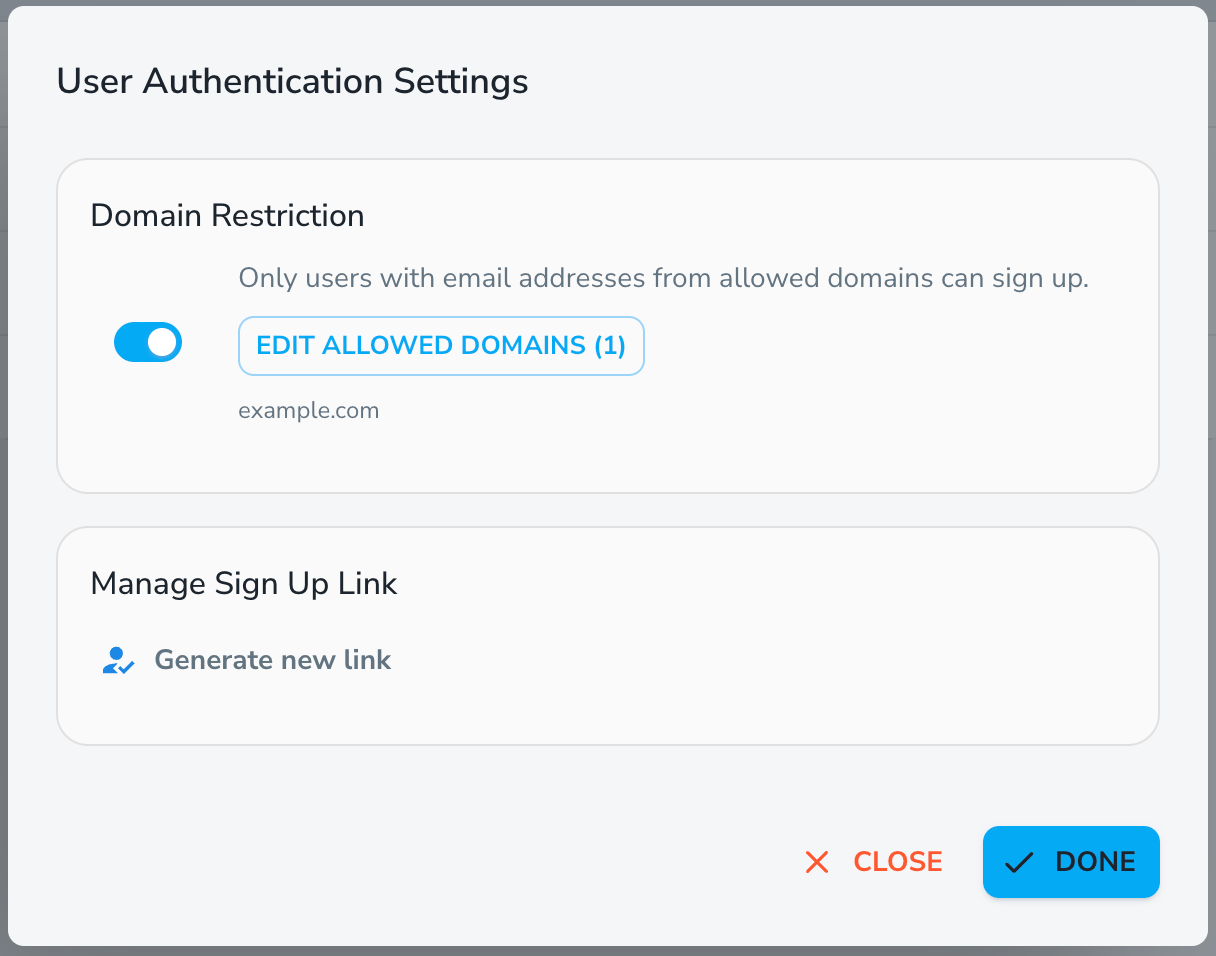The image size is (1216, 956).
Task: Click the User Authentication Settings title
Action: pos(292,81)
